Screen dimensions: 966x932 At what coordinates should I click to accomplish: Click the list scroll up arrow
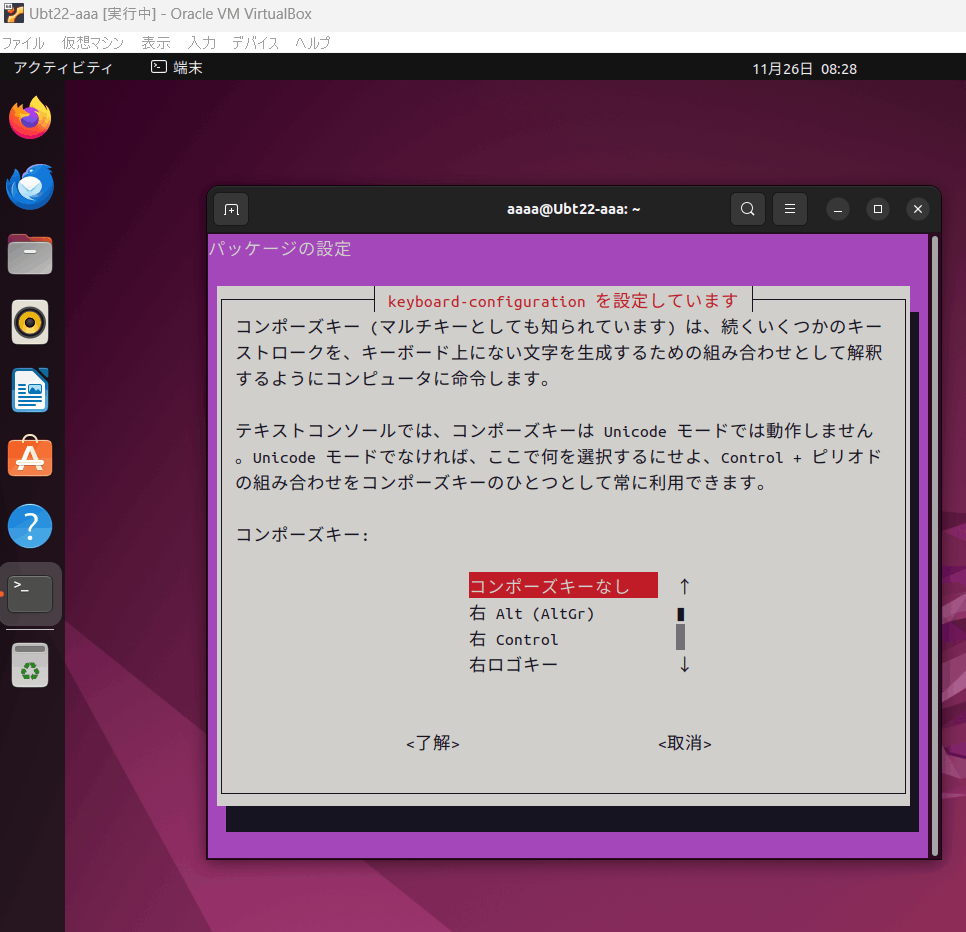pyautogui.click(x=684, y=586)
